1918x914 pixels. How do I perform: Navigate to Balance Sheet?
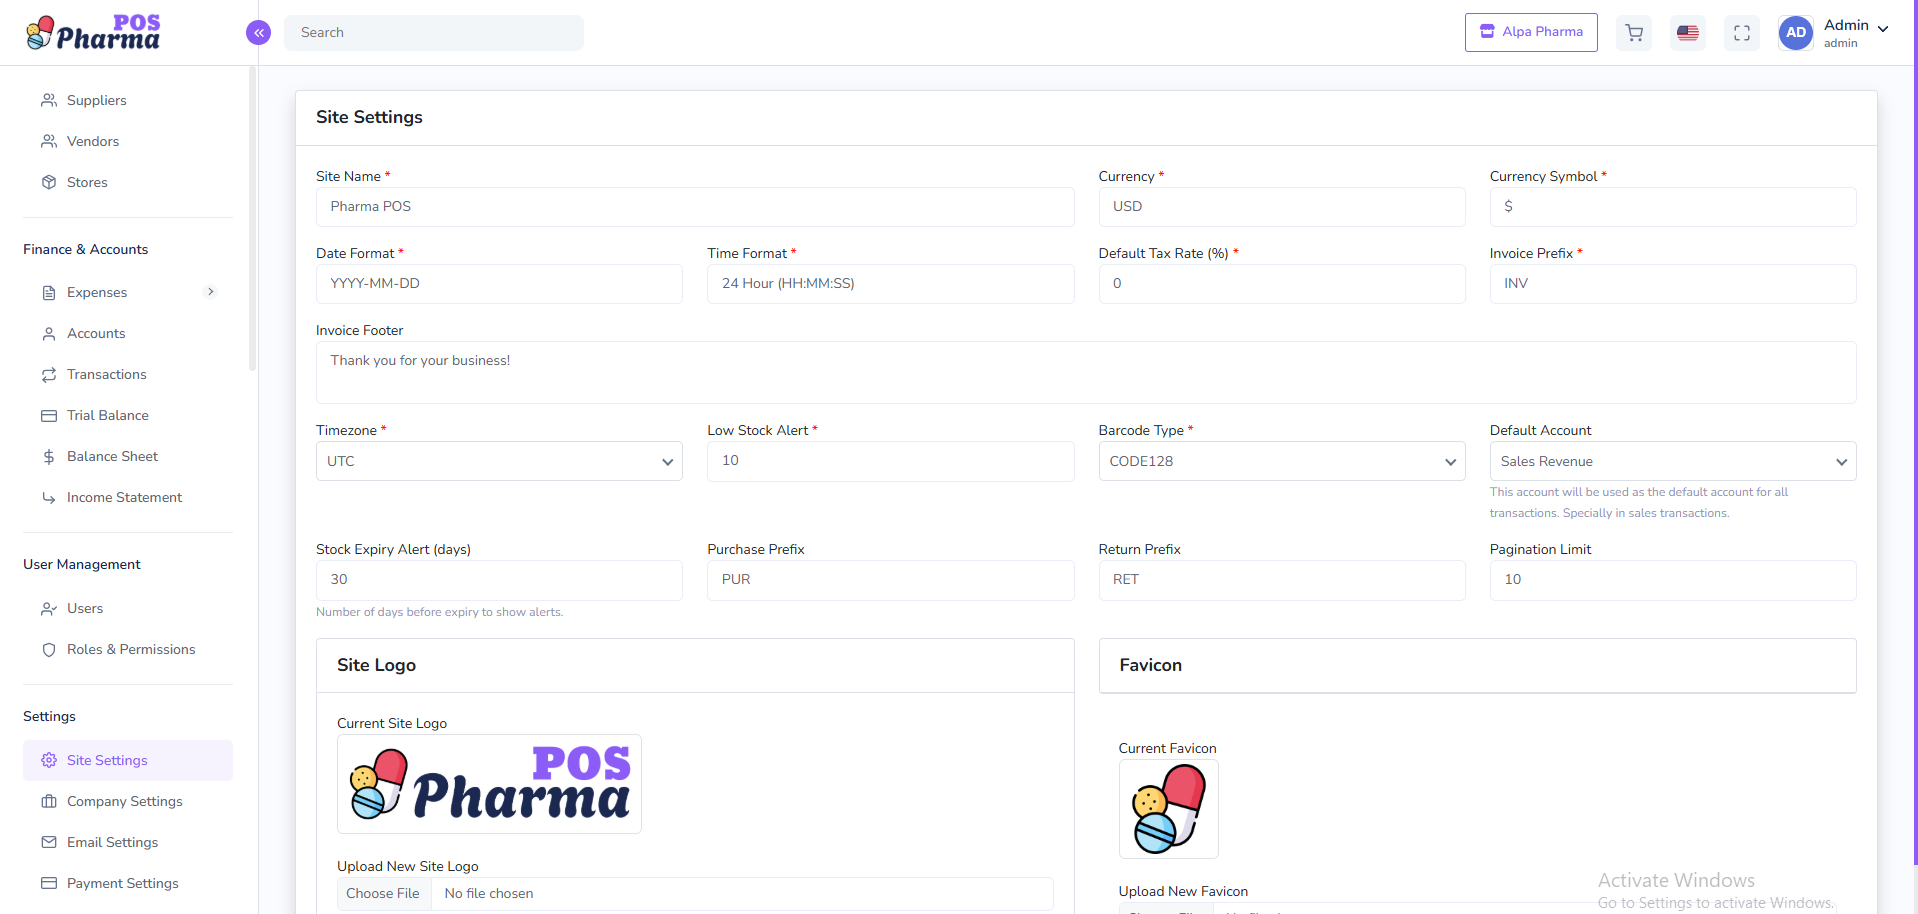(x=112, y=456)
